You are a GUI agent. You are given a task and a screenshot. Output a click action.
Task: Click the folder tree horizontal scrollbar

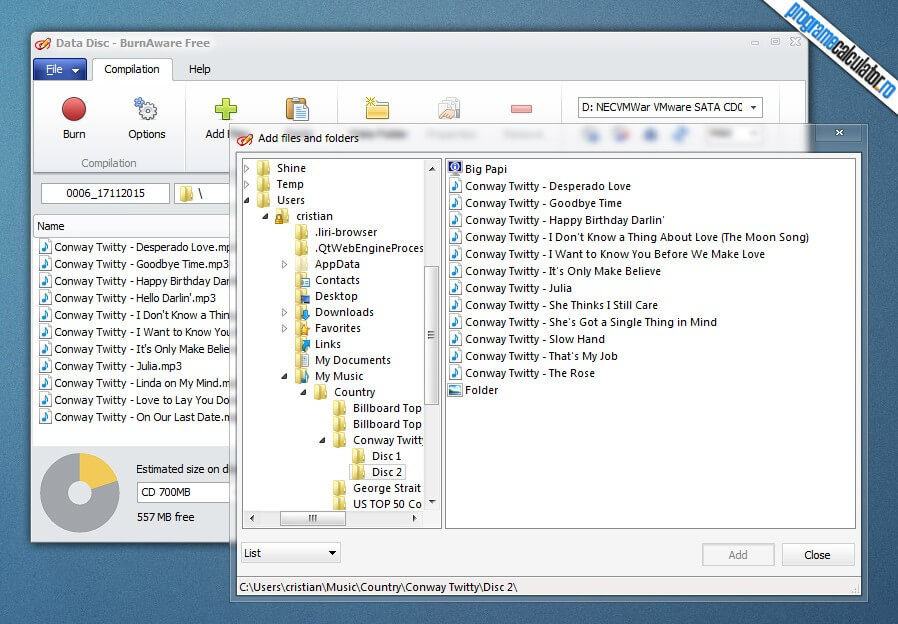point(312,518)
